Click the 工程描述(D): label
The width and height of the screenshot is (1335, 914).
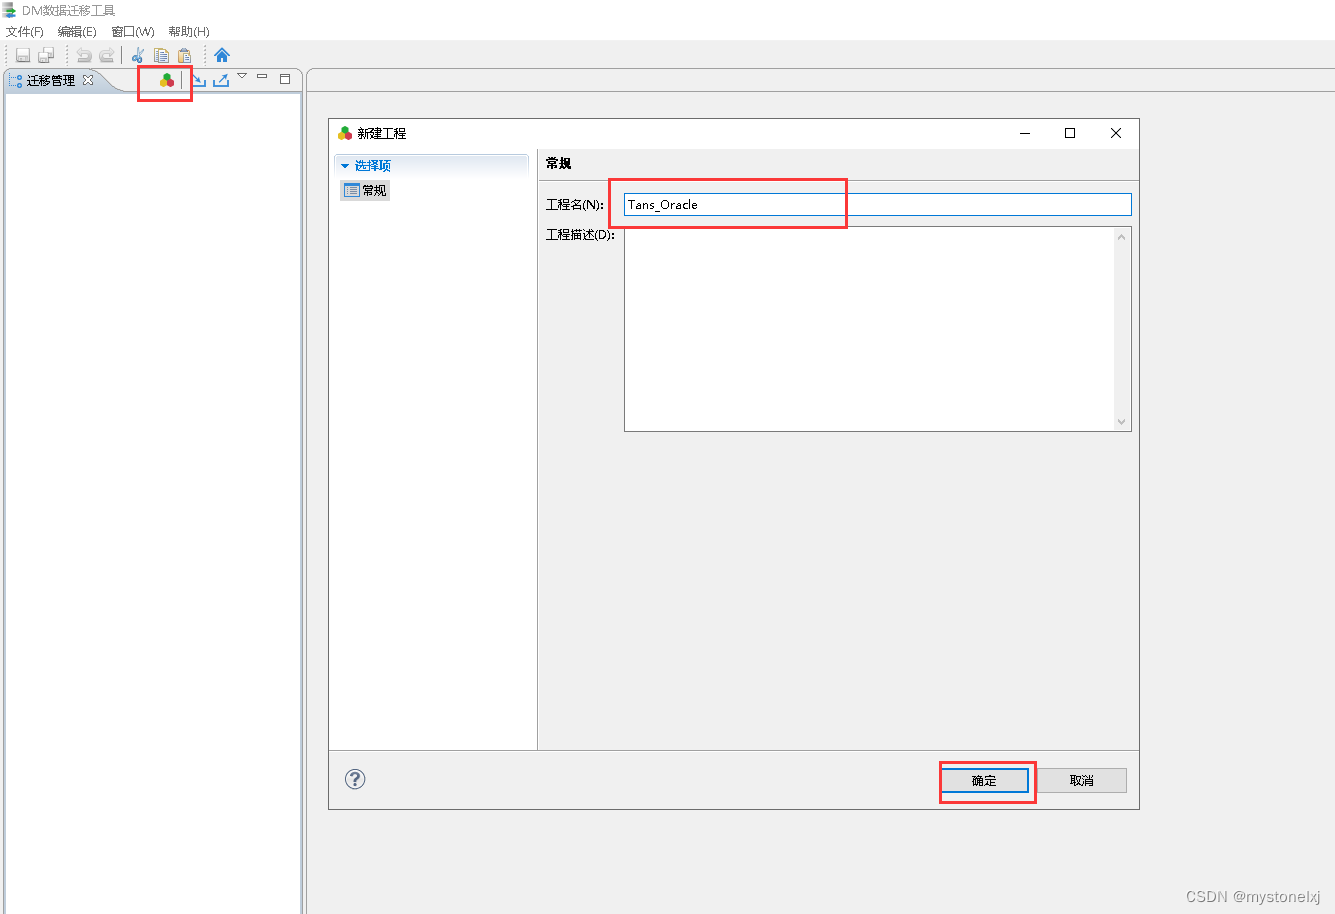(x=580, y=235)
